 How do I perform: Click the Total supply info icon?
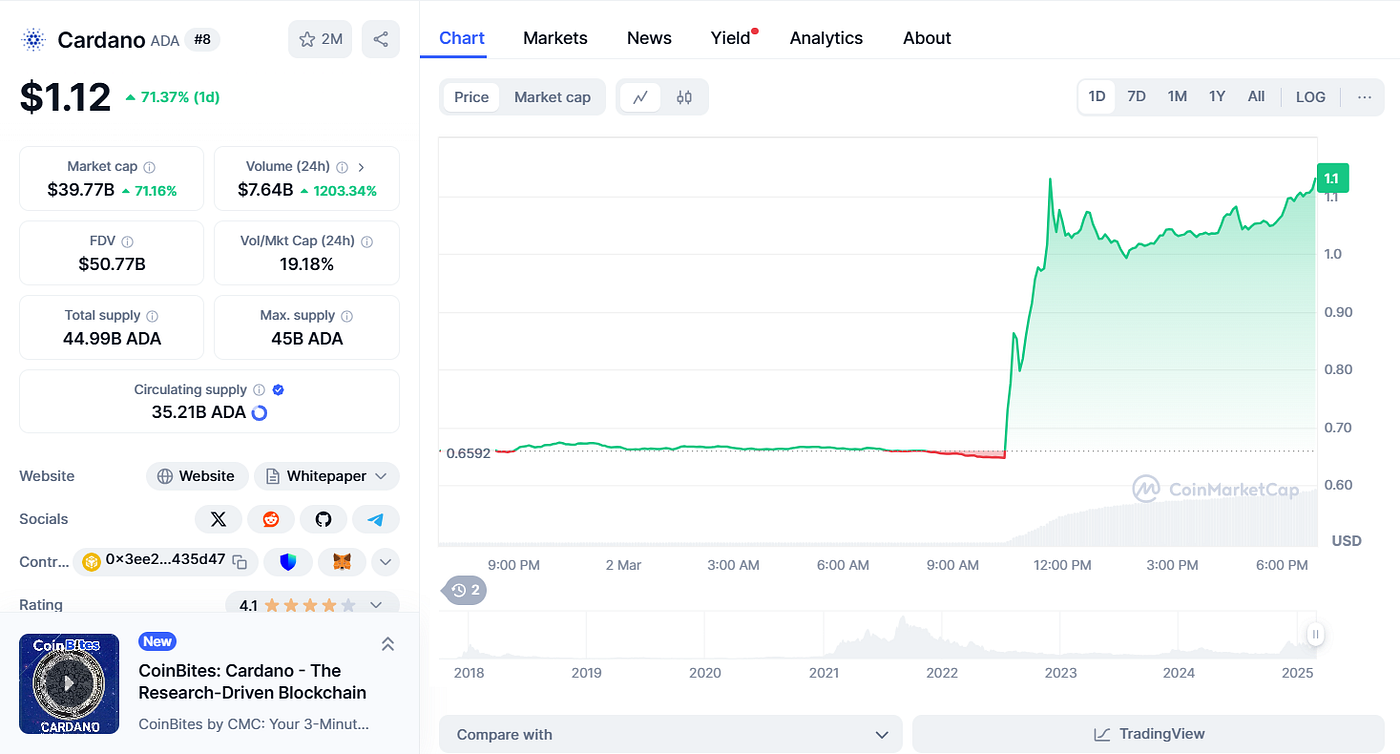click(151, 315)
